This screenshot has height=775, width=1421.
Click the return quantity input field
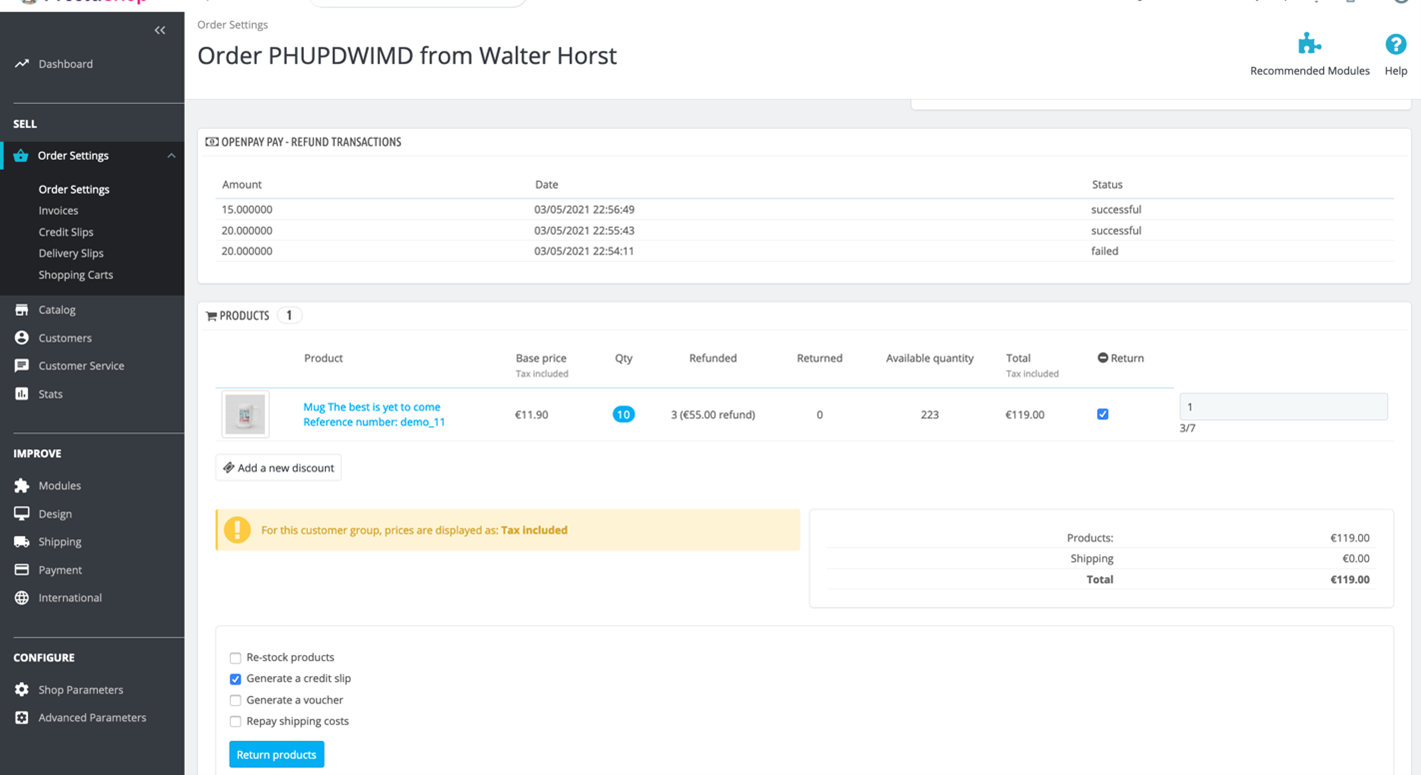tap(1283, 407)
